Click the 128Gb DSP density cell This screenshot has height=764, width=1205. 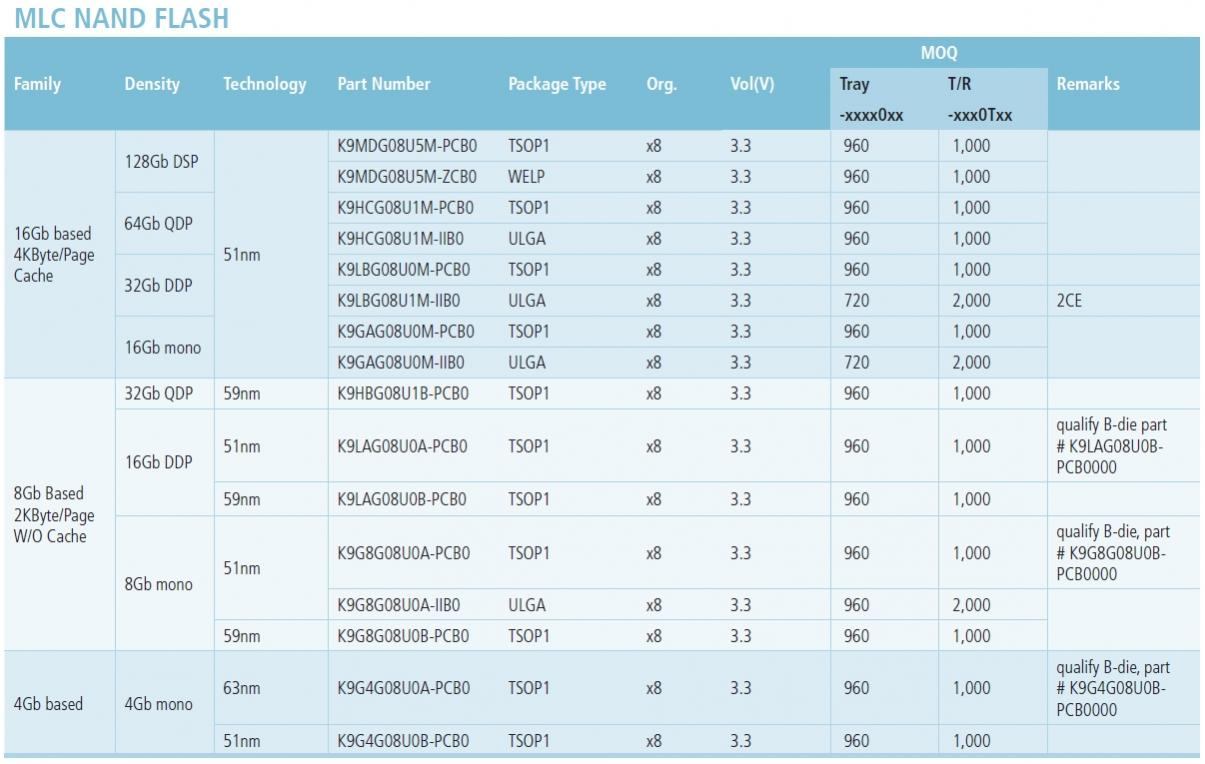click(x=161, y=161)
